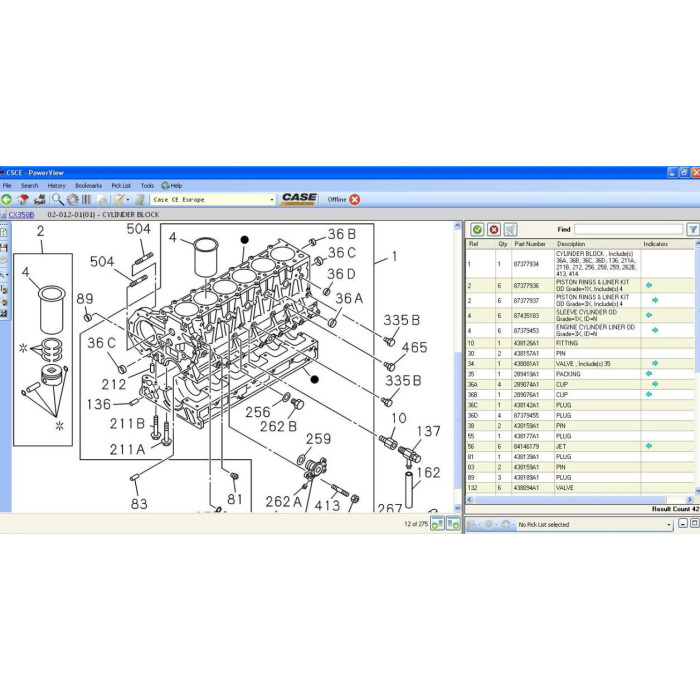Click the previous page icon beside 12 of 275
Viewport: 700px width, 700px height.
437,524
